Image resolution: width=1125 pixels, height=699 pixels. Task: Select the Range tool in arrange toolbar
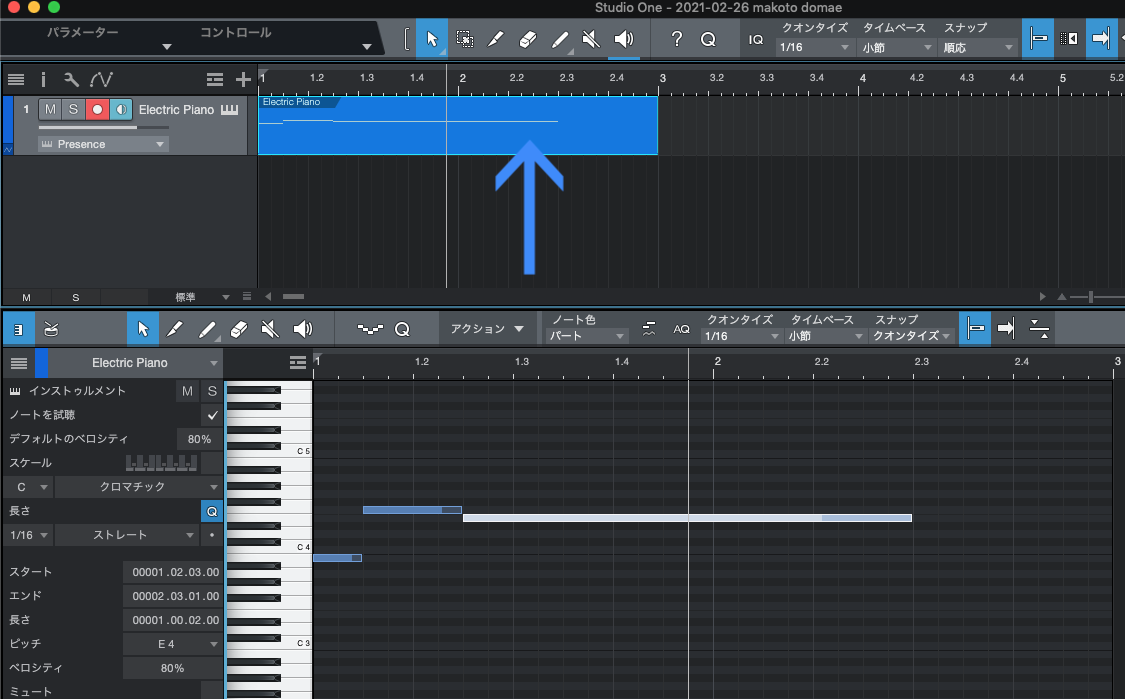click(x=464, y=39)
